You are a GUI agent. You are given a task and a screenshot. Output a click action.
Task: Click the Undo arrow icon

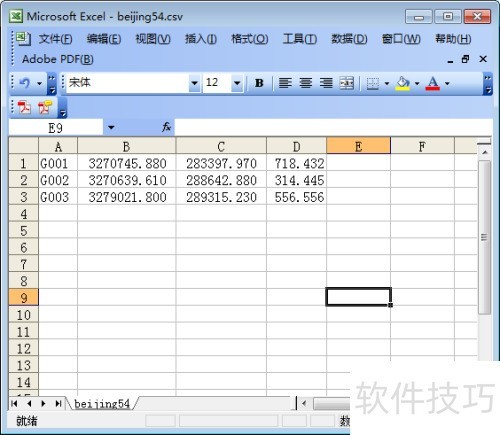24,83
